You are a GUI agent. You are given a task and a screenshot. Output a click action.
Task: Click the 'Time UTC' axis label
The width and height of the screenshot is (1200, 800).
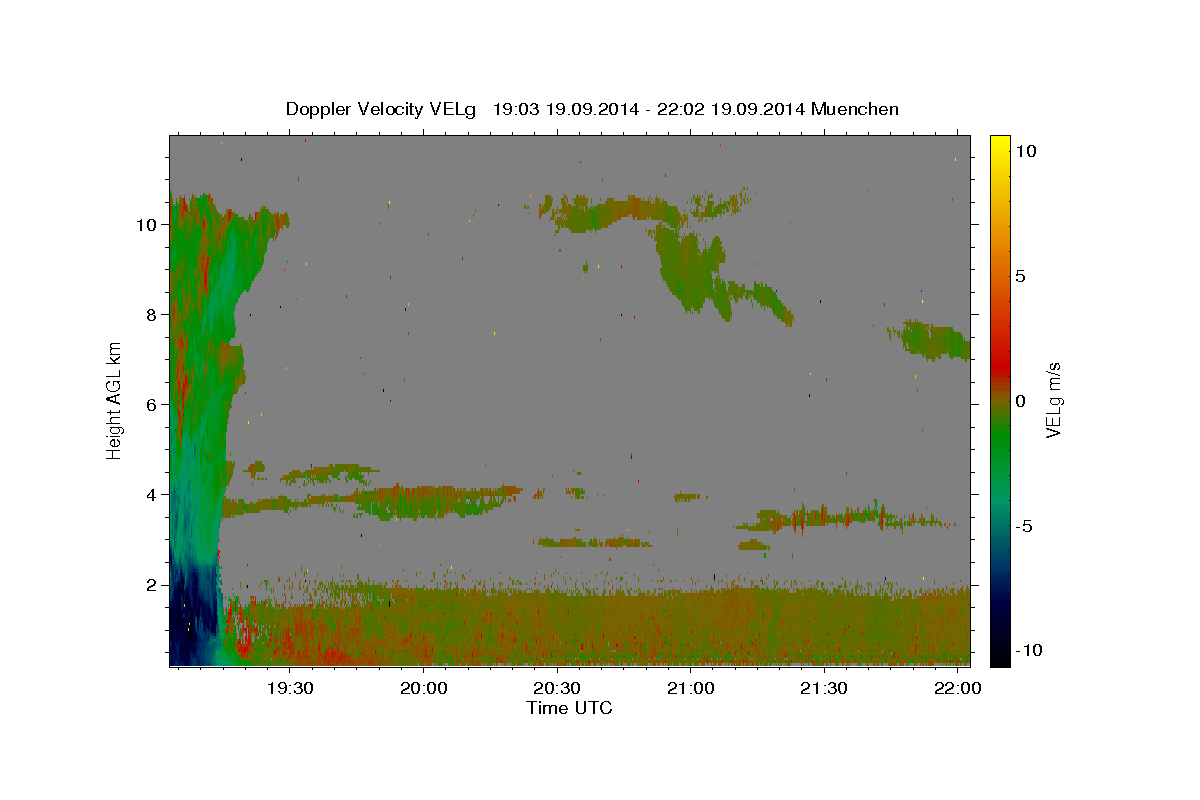point(569,708)
